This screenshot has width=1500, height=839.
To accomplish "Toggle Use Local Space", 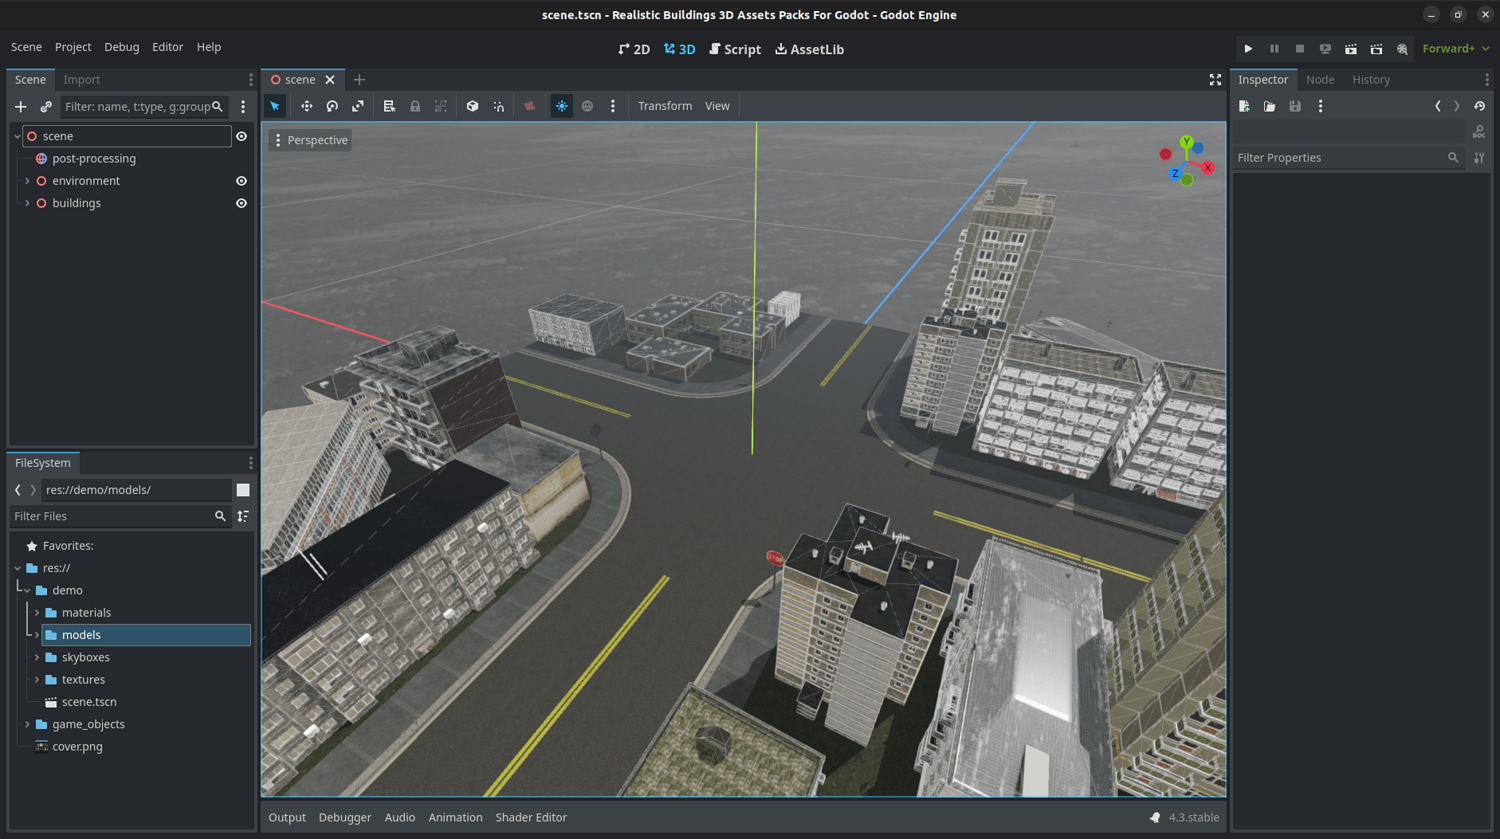I will [472, 106].
